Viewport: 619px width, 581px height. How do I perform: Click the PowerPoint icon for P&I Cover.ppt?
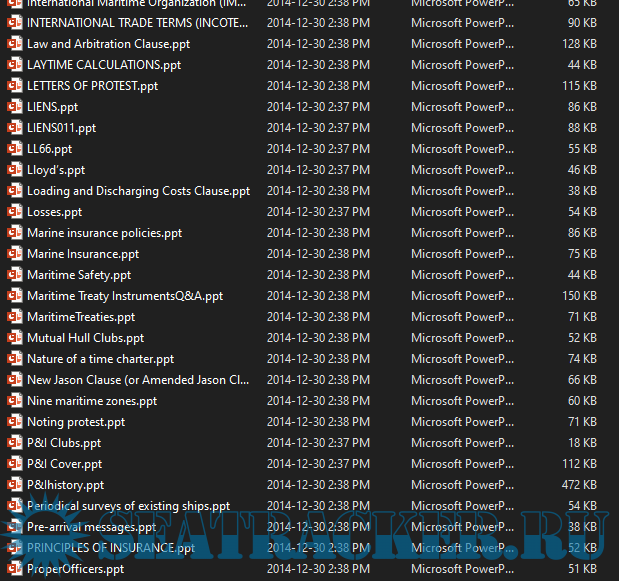[14, 464]
